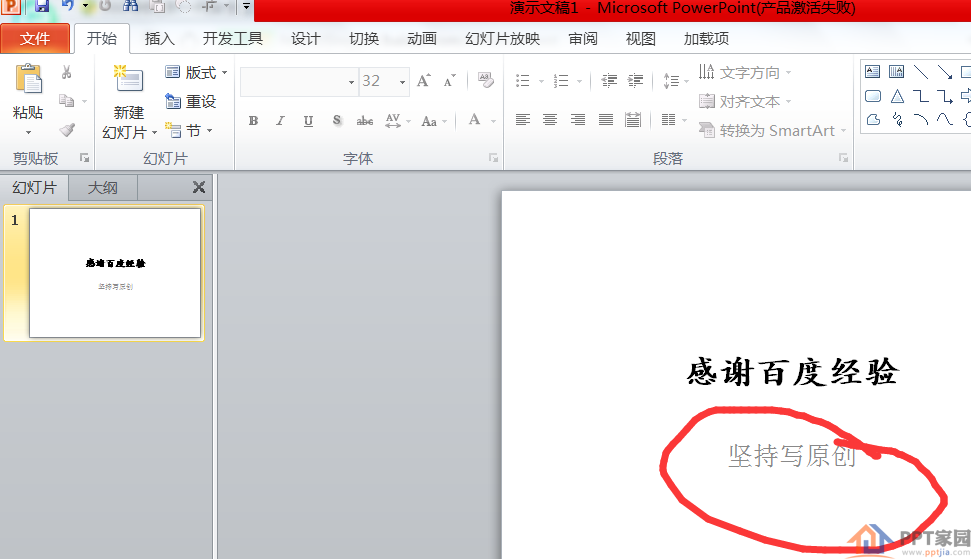Viewport: 971px width, 559px height.
Task: Open 转换为 SmartArt dropdown
Action: tap(772, 131)
